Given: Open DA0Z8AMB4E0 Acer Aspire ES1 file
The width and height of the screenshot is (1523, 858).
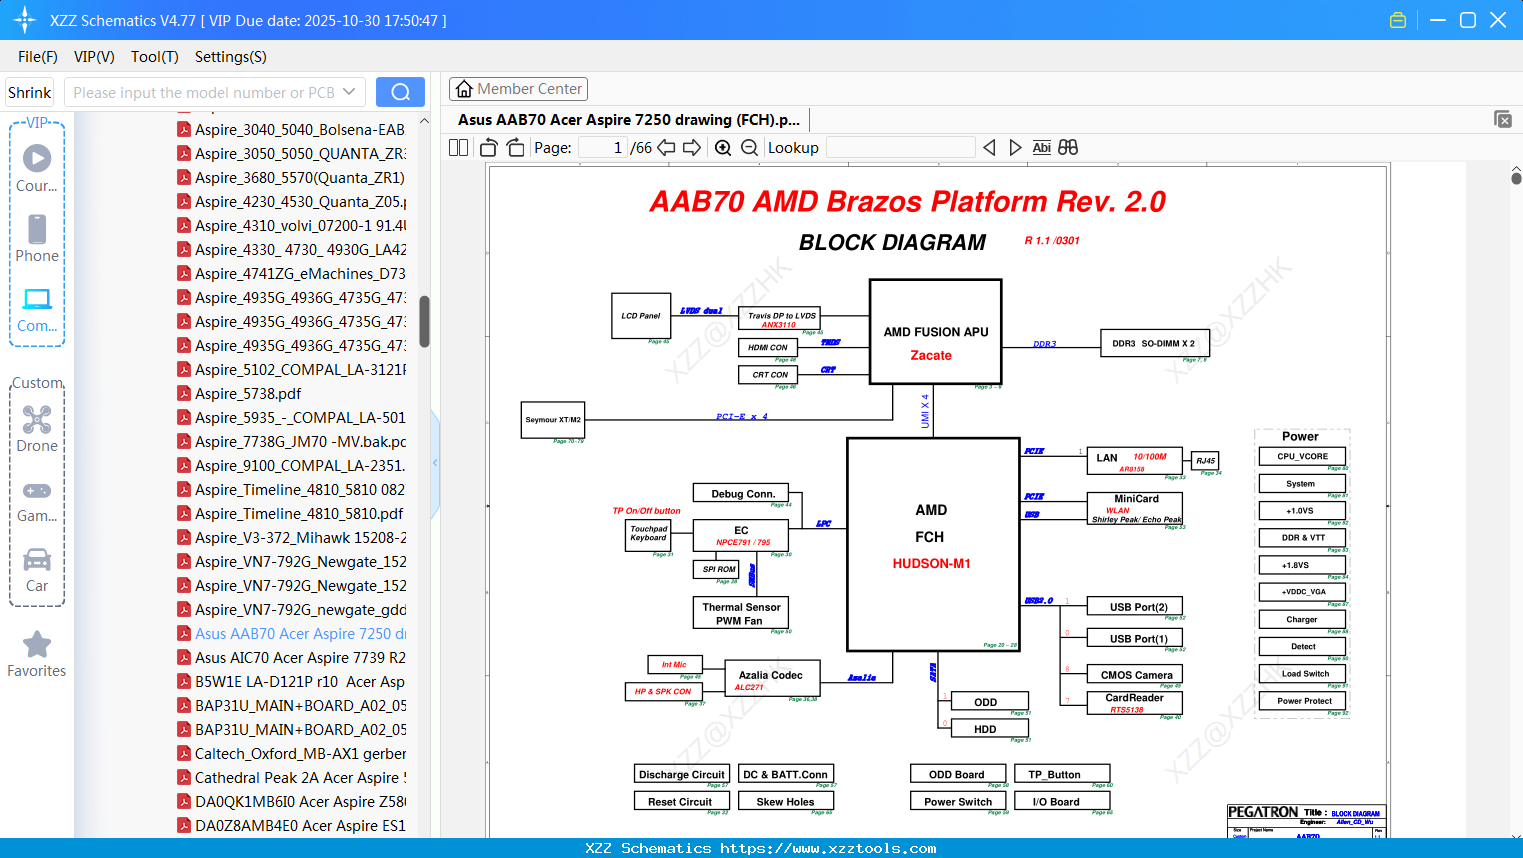Looking at the screenshot, I should click(291, 825).
